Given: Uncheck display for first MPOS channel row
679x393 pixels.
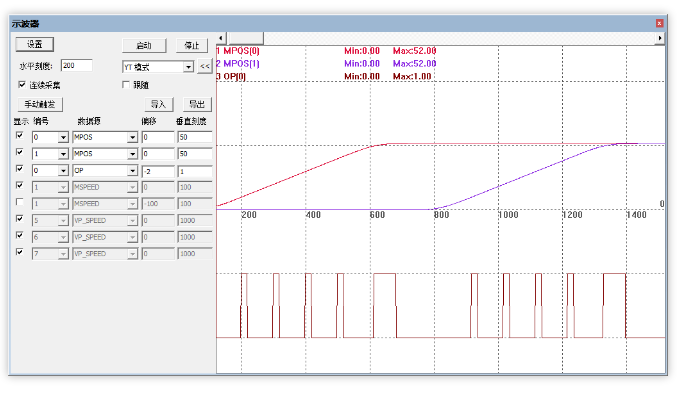Looking at the screenshot, I should pos(19,135).
